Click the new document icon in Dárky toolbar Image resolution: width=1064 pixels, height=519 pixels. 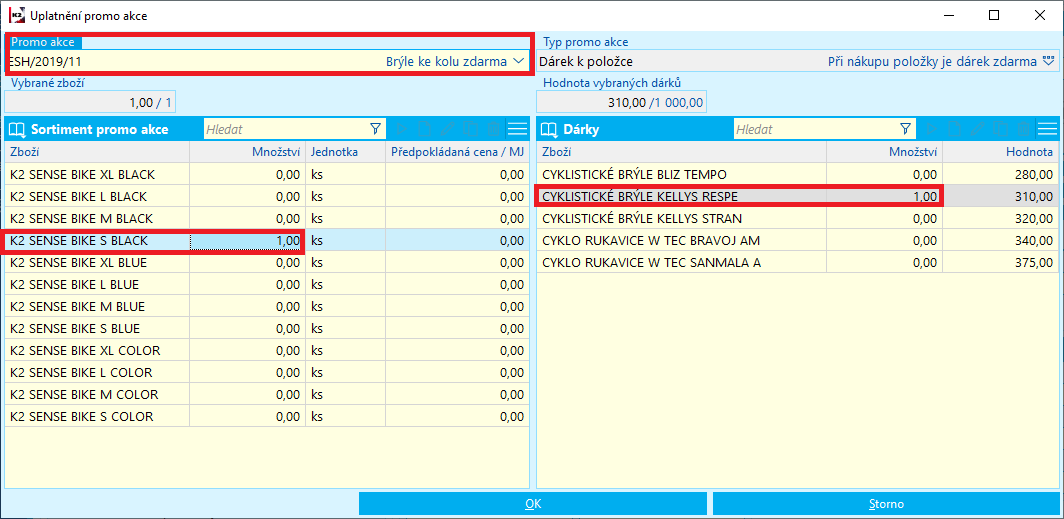click(x=953, y=129)
